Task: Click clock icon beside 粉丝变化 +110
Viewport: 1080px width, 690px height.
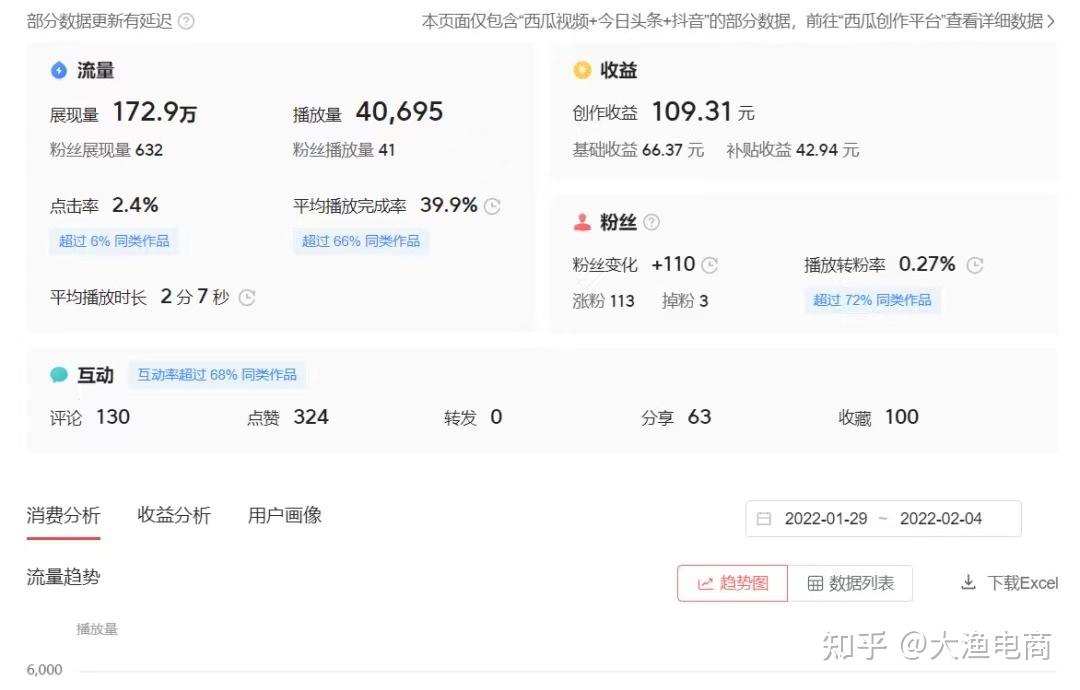Action: pyautogui.click(x=709, y=265)
